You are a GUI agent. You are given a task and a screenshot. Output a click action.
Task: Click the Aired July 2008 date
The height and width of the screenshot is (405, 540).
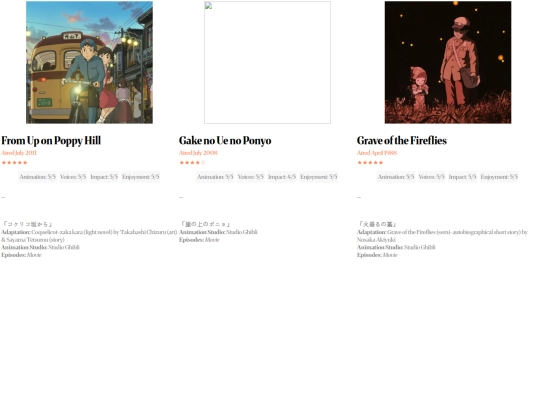pyautogui.click(x=198, y=153)
